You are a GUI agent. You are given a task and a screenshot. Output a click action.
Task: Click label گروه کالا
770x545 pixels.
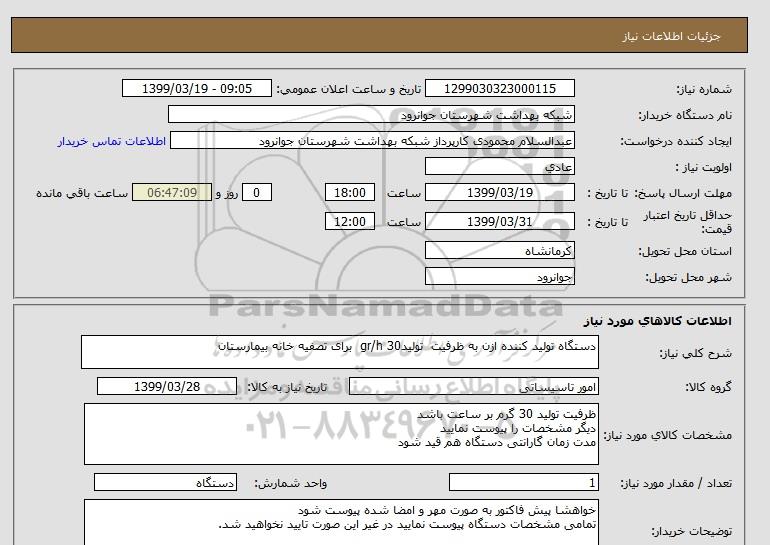click(x=709, y=387)
